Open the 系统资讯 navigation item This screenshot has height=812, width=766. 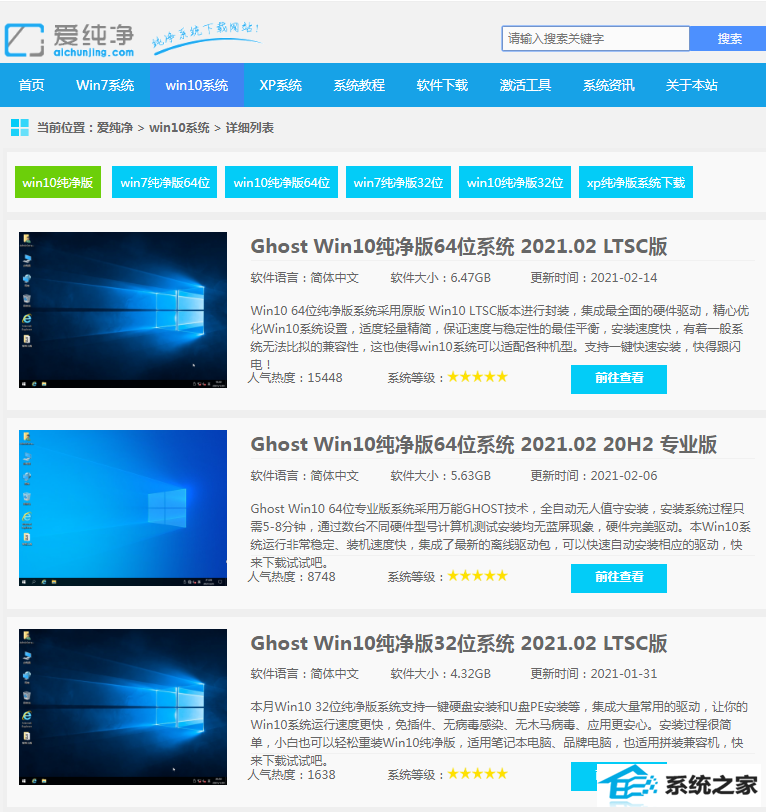[609, 85]
